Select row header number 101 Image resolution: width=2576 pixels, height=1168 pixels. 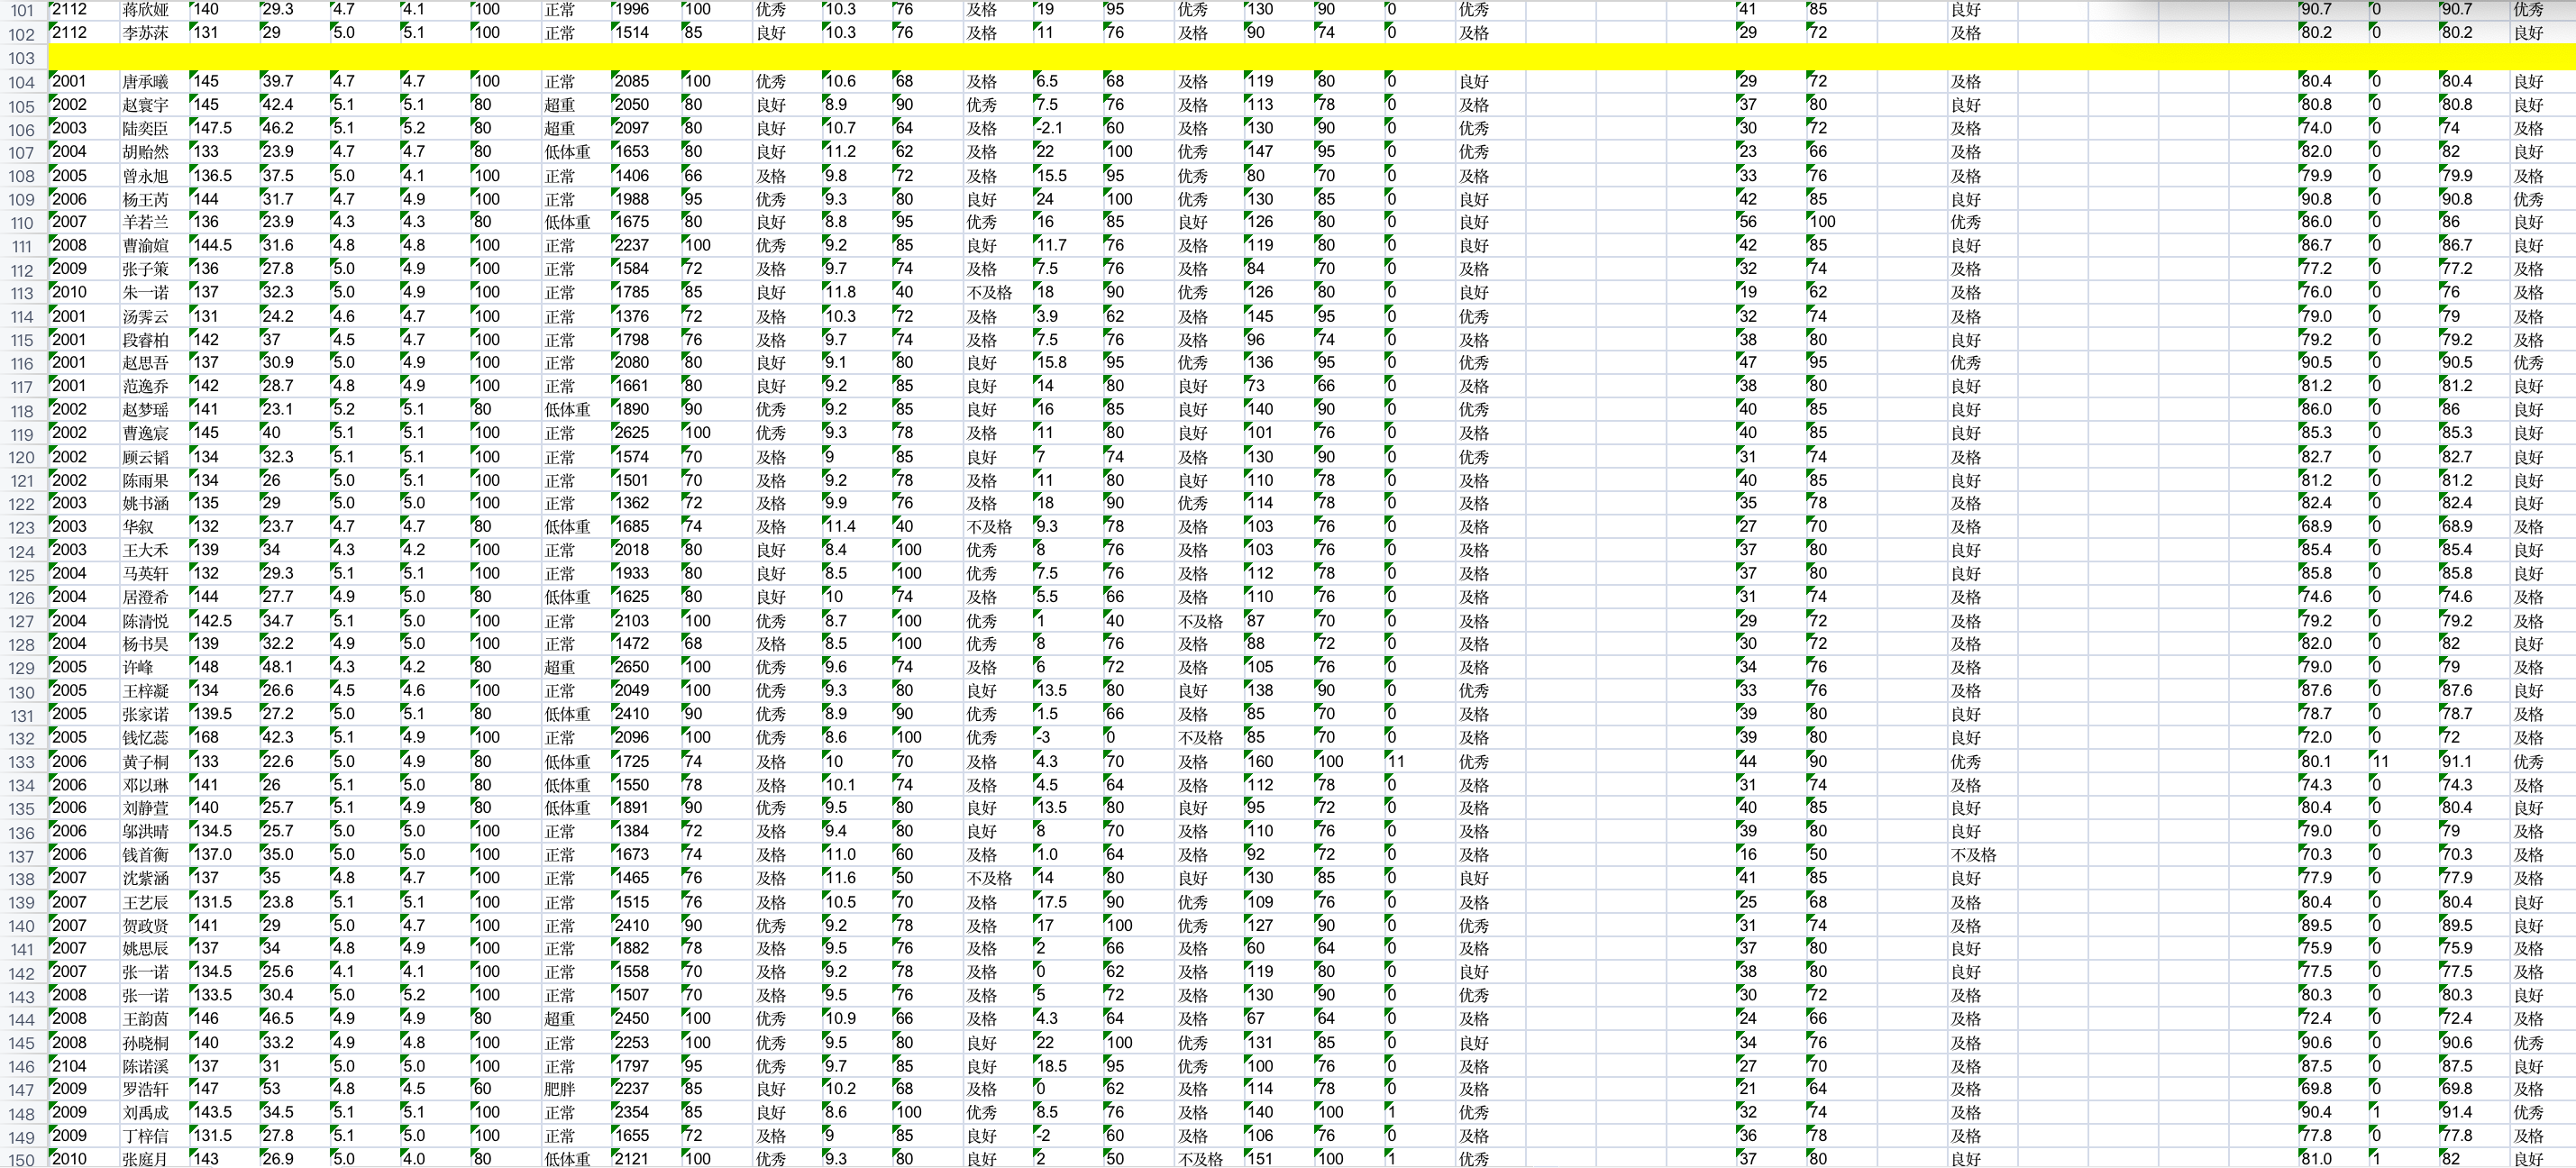pos(22,11)
